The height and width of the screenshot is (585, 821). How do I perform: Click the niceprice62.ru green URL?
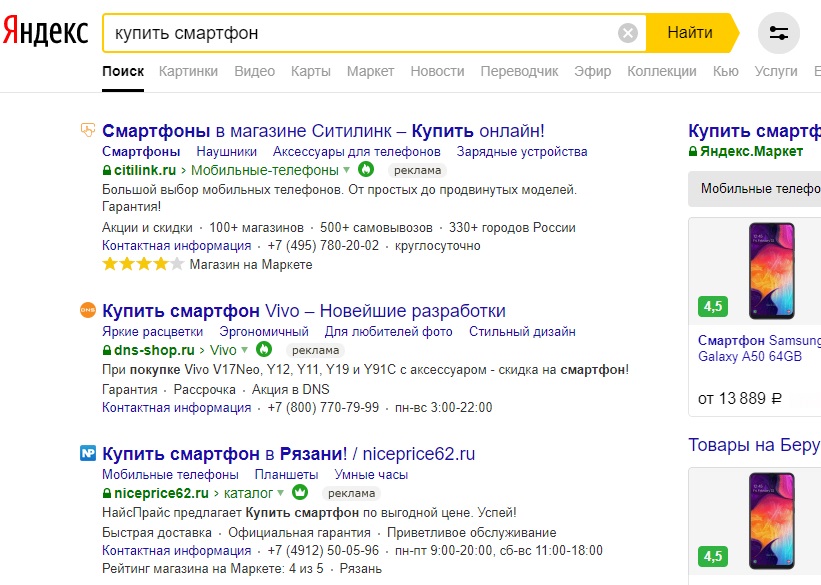(x=161, y=493)
